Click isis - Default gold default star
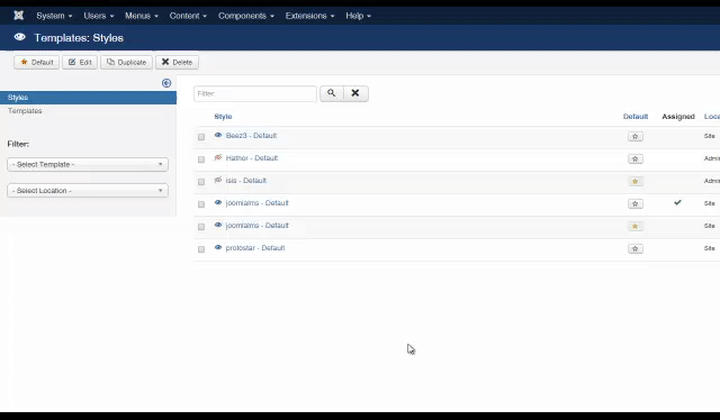This screenshot has width=720, height=420. [x=636, y=181]
